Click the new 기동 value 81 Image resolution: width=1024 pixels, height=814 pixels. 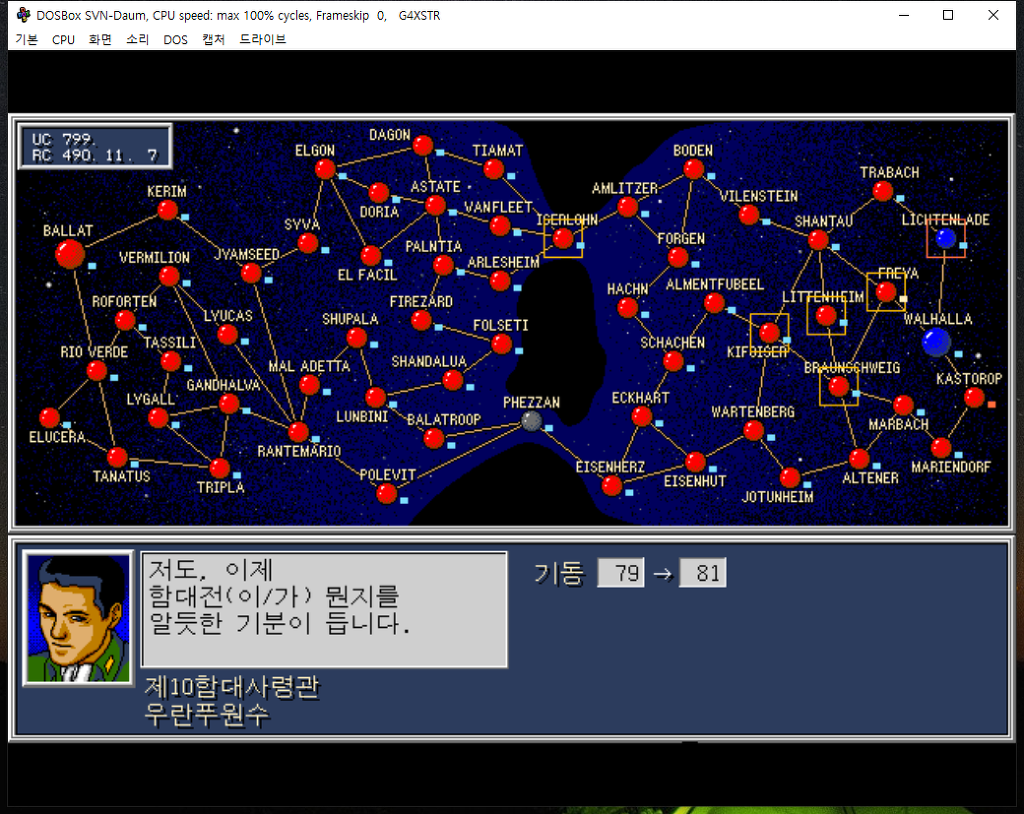(703, 573)
